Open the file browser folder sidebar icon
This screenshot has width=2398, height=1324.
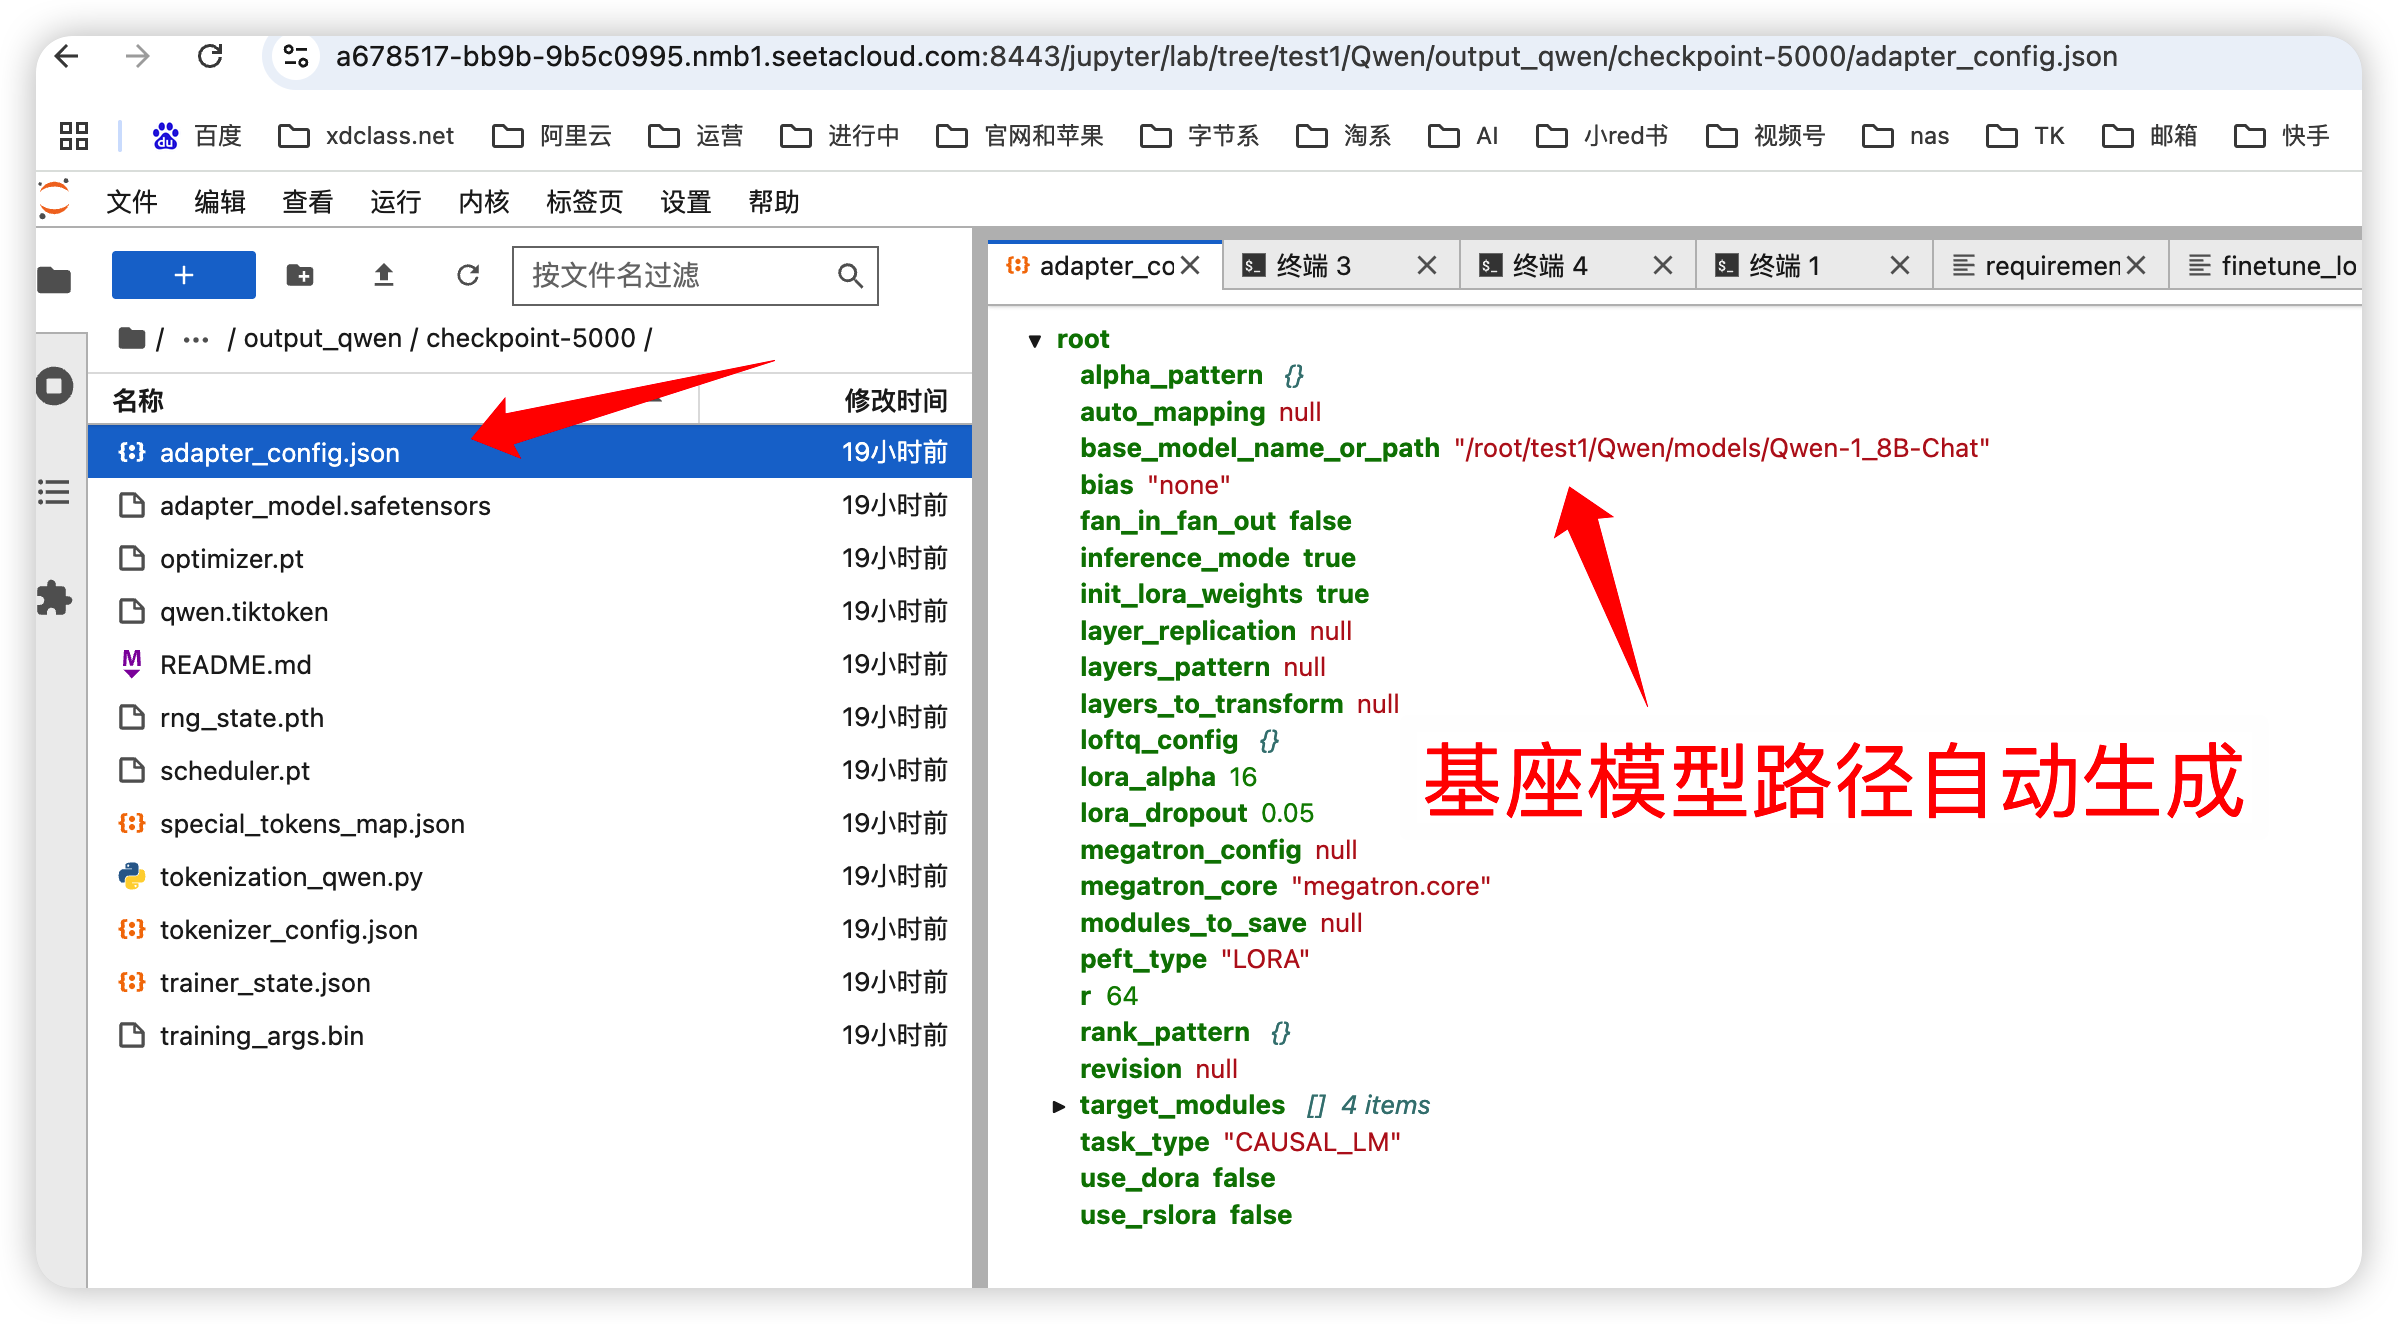55,281
